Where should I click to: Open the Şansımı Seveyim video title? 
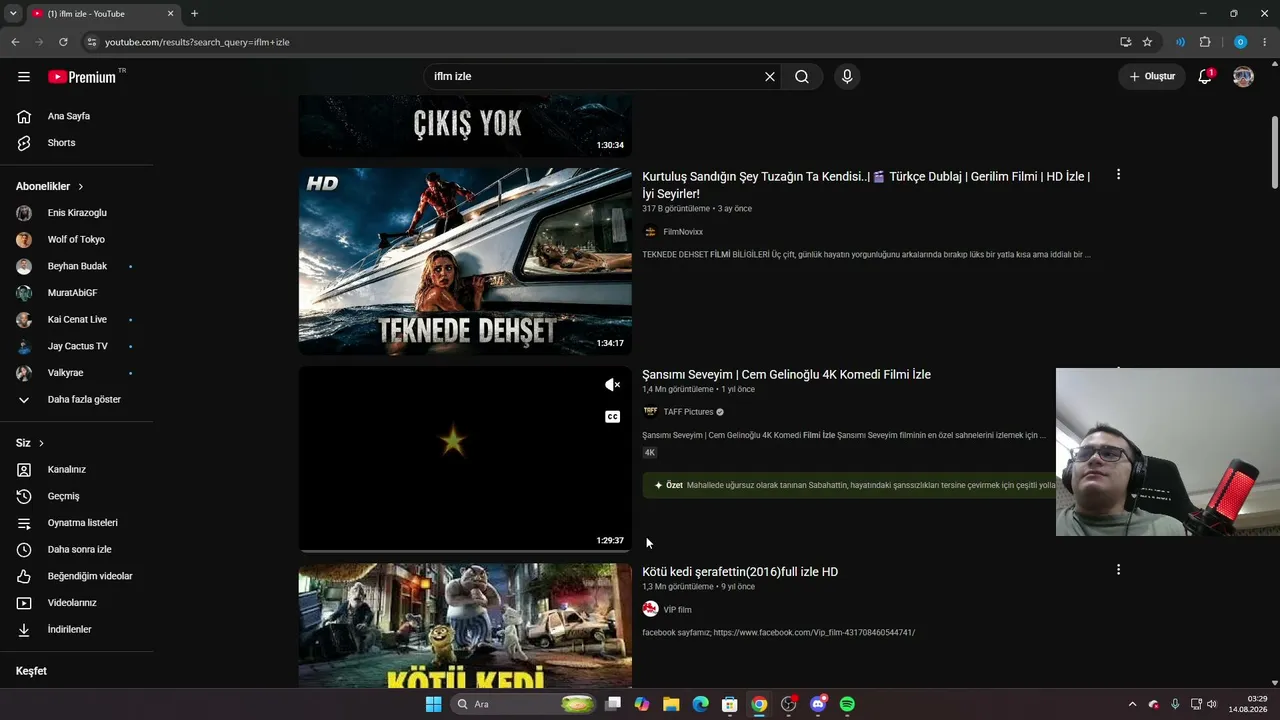pos(786,375)
